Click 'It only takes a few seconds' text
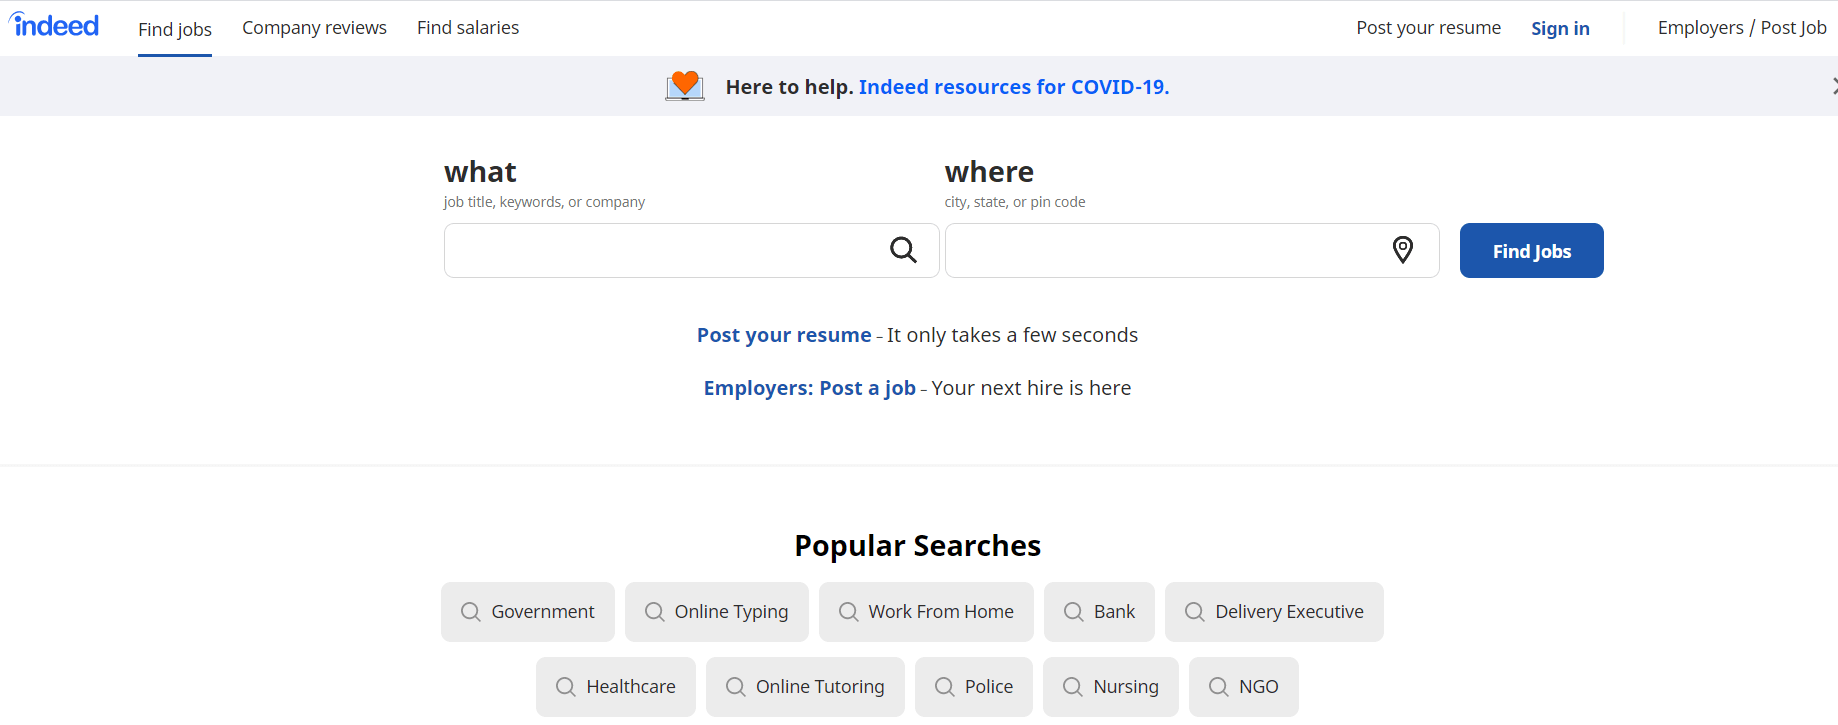This screenshot has width=1838, height=725. click(x=1012, y=335)
